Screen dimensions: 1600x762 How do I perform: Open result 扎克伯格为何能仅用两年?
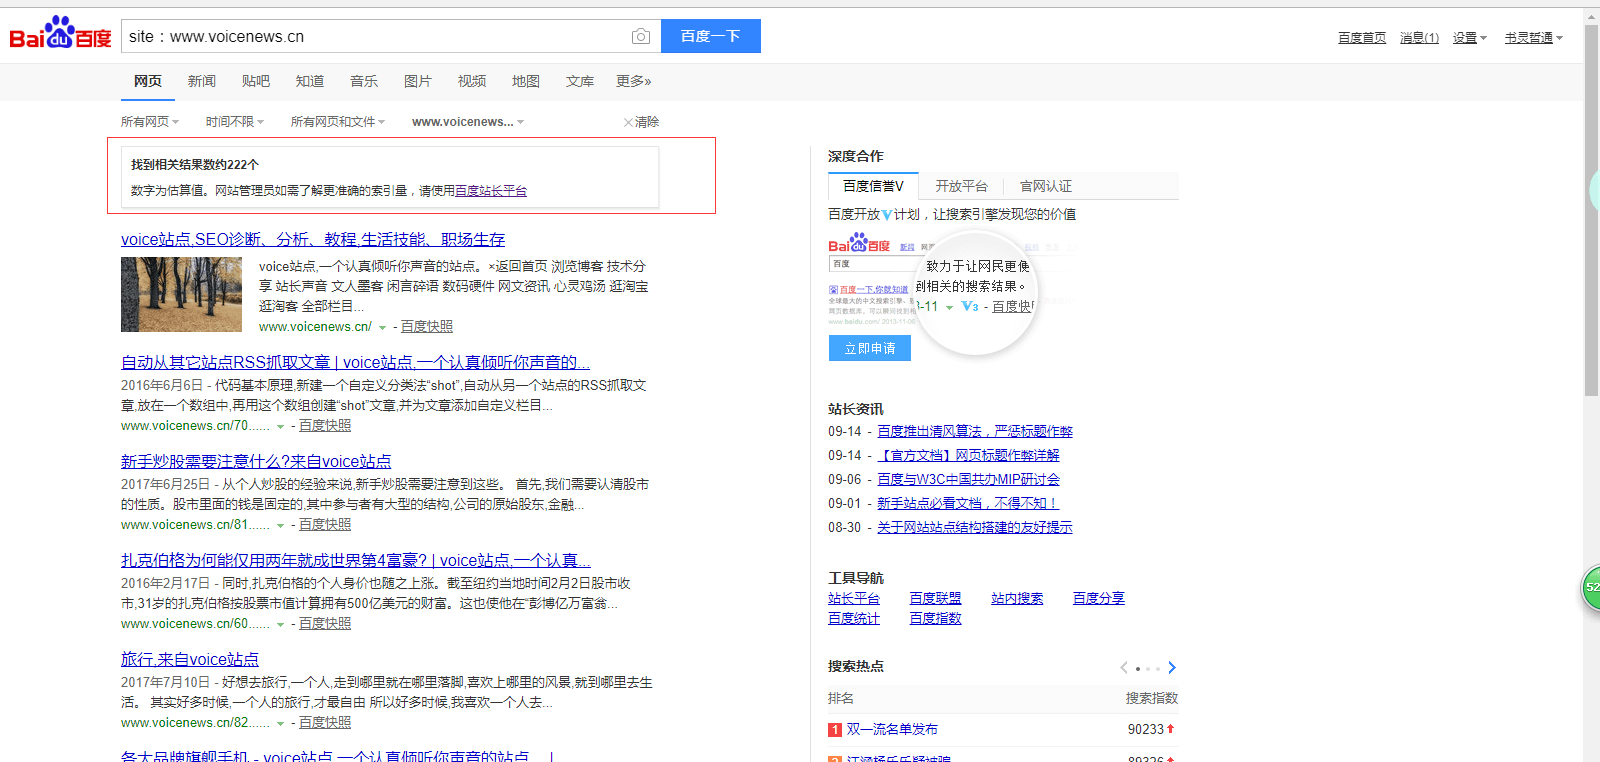(x=356, y=561)
